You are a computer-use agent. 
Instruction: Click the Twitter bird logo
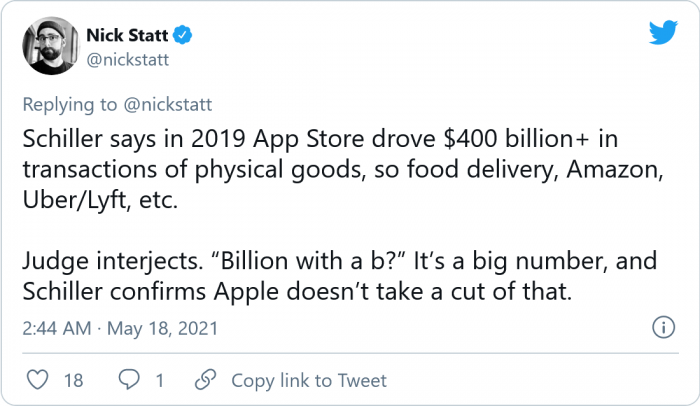pyautogui.click(x=663, y=34)
